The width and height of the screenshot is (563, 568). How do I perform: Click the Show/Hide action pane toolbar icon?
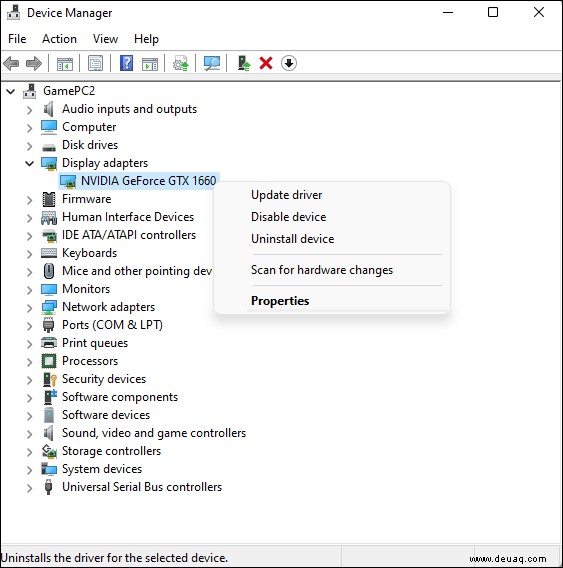150,64
